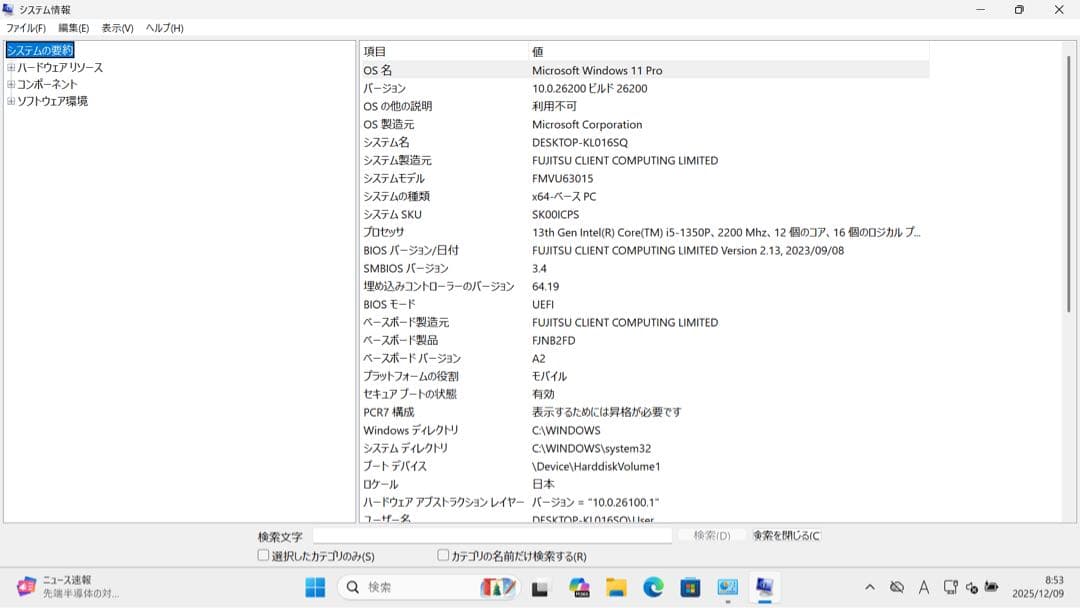The image size is (1080, 608).
Task: Switch IME mode via the A tray icon
Action: click(923, 588)
